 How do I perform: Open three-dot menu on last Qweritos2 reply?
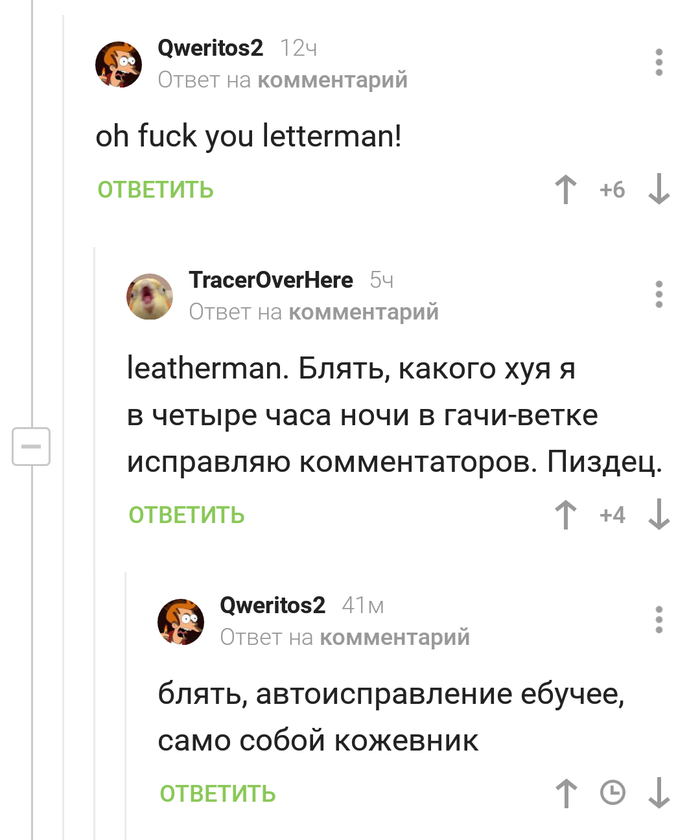659,619
